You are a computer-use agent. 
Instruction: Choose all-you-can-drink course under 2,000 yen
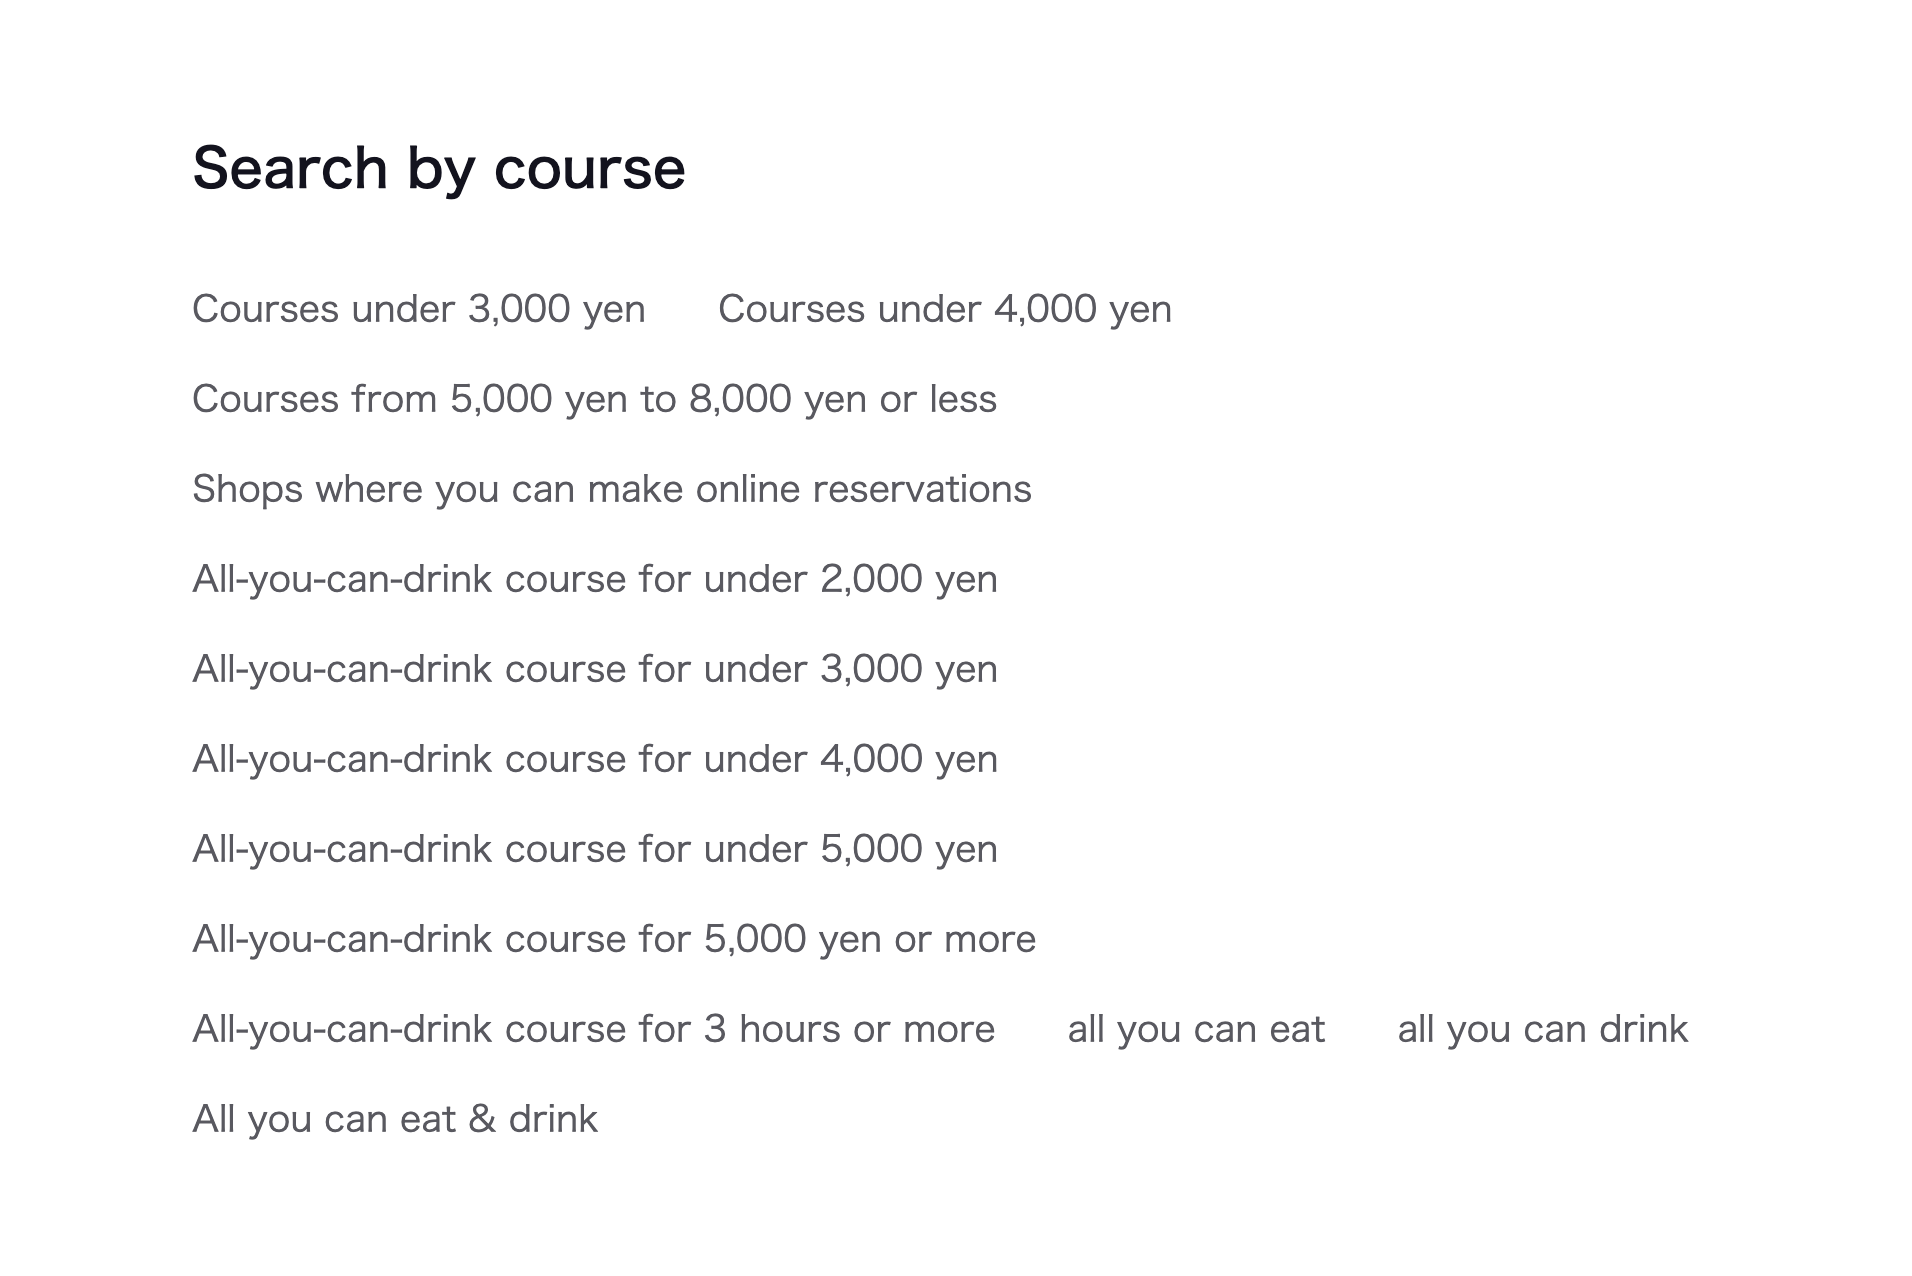594,579
